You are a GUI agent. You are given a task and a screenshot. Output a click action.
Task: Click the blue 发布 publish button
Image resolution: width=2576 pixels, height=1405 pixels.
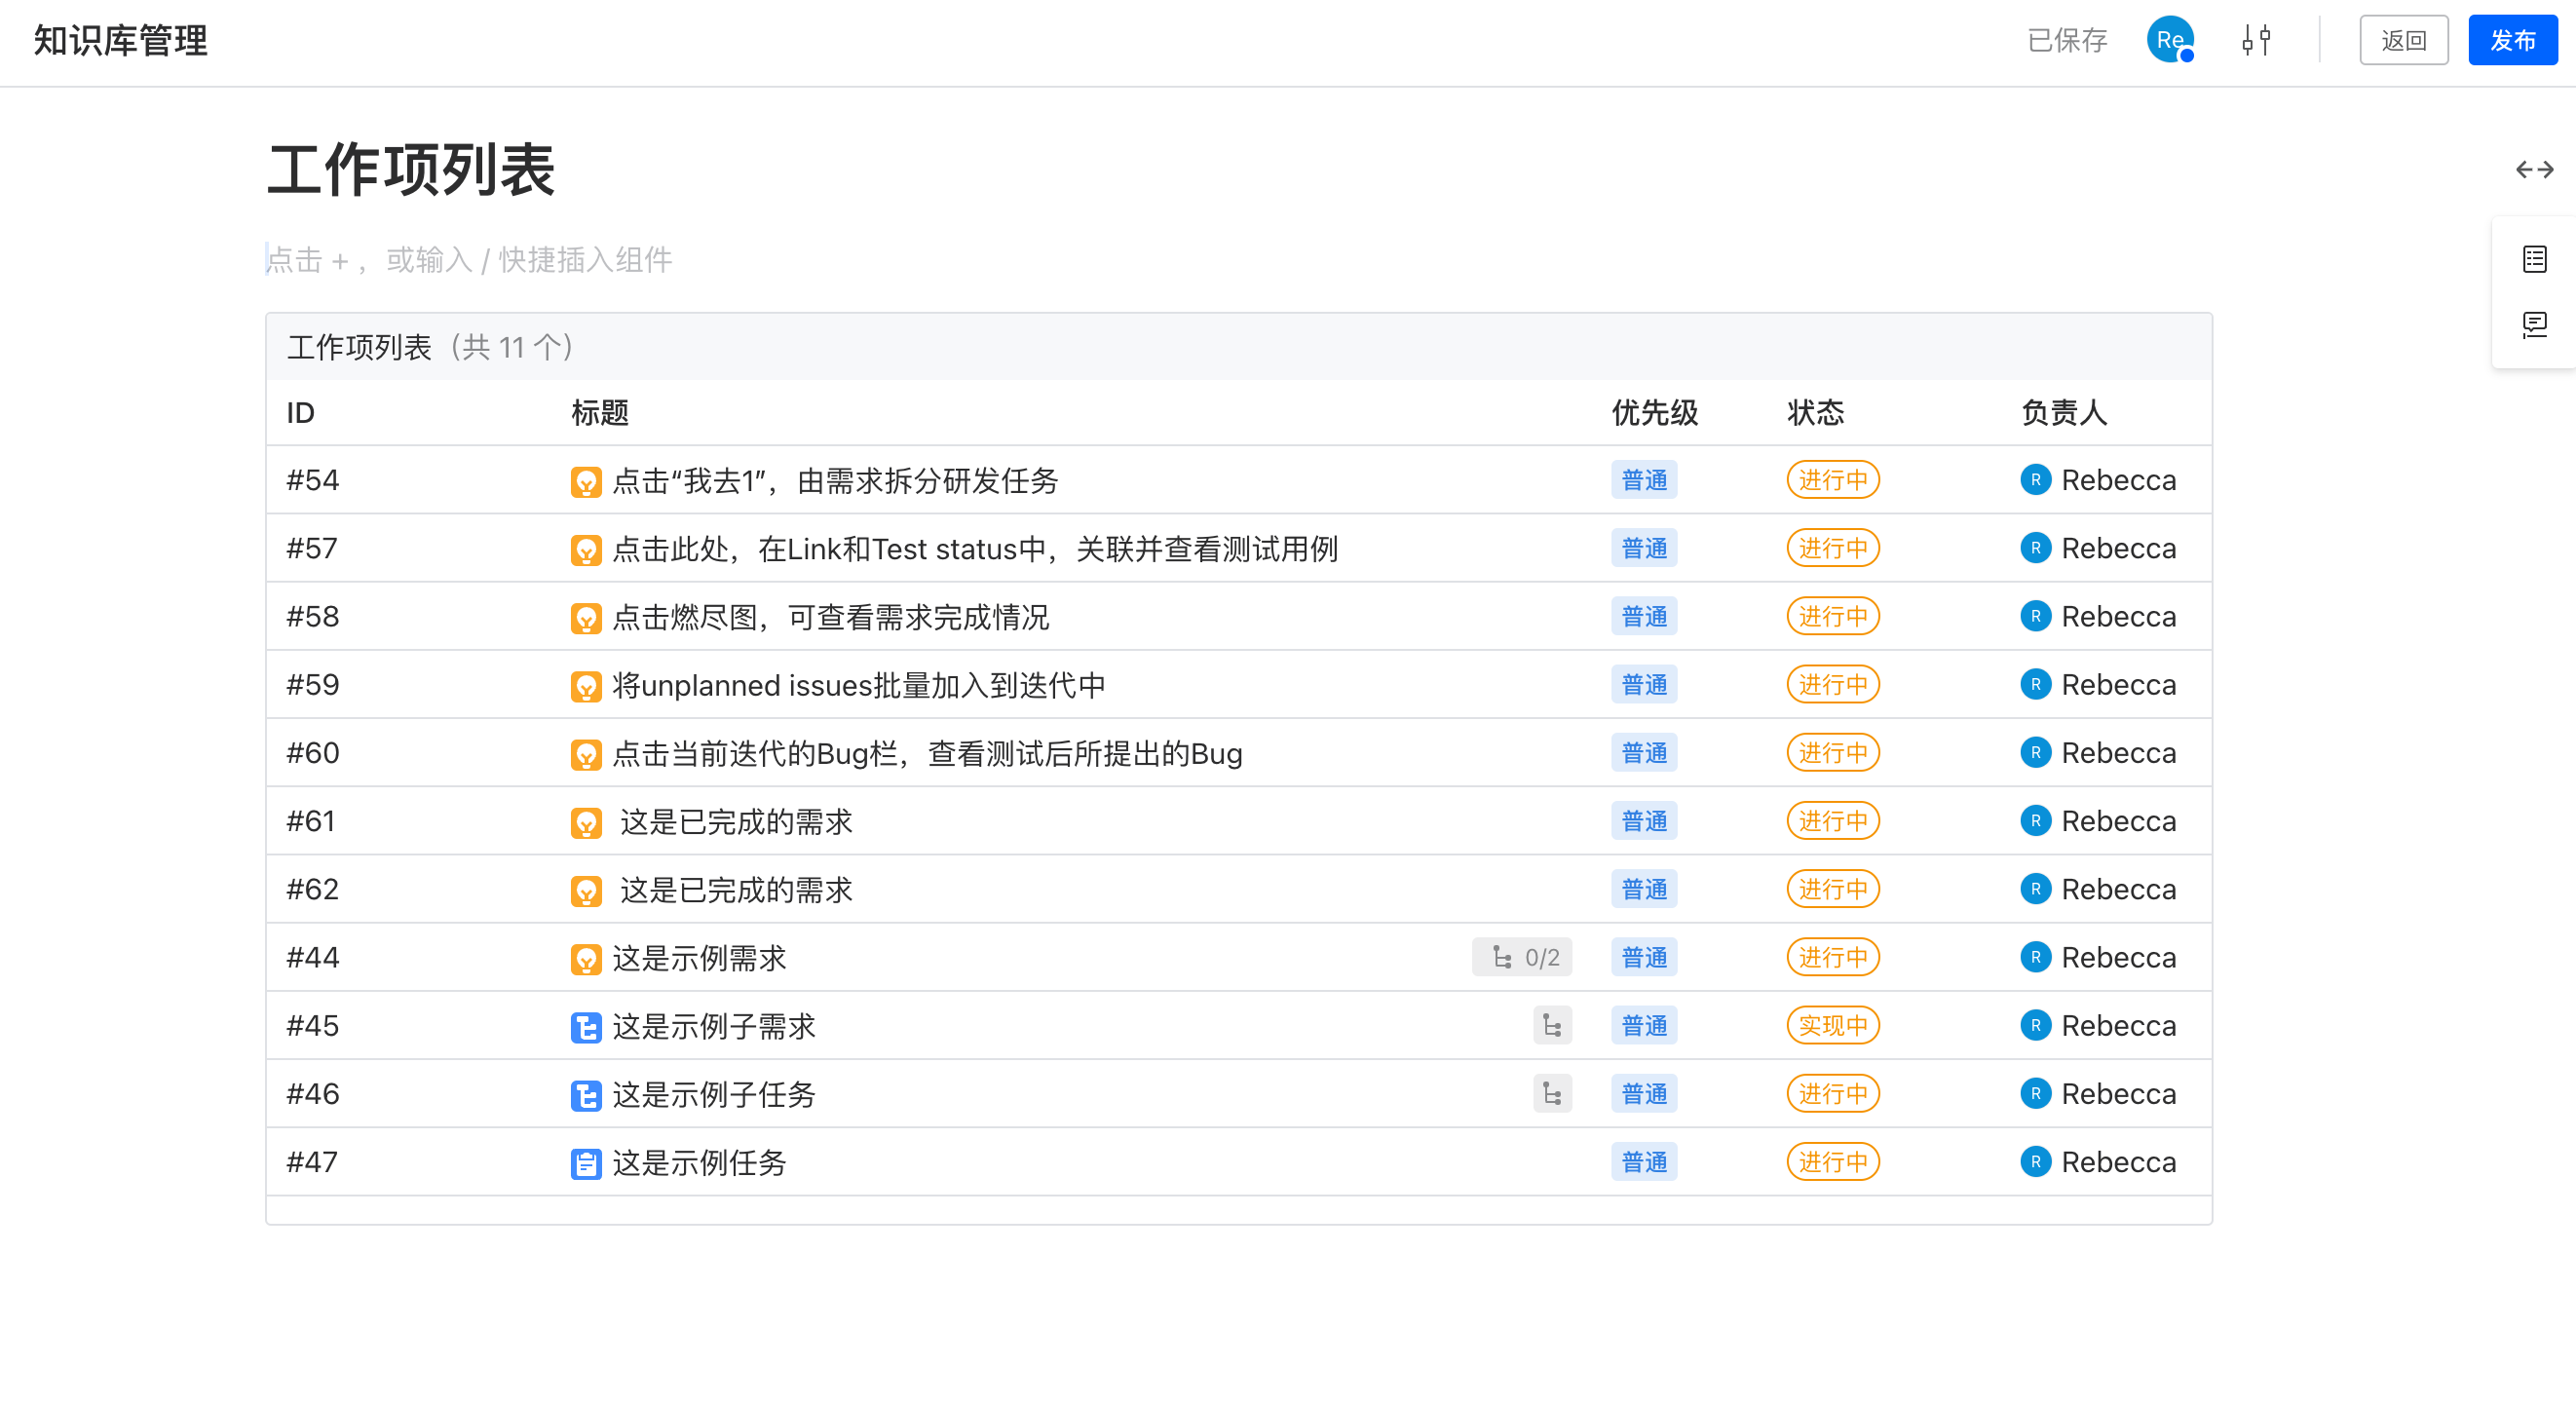[2512, 40]
